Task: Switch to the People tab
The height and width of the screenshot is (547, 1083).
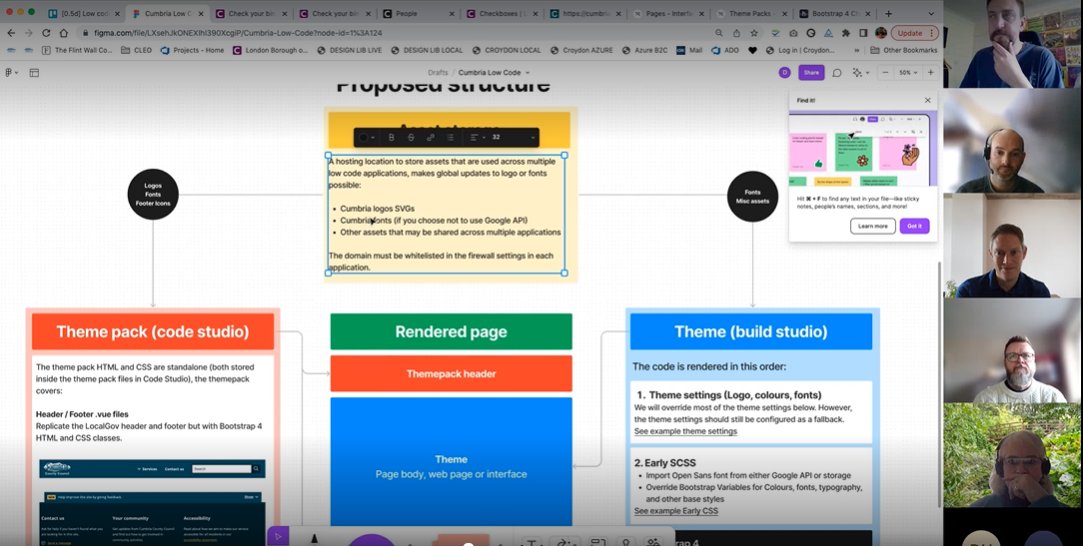Action: [419, 13]
